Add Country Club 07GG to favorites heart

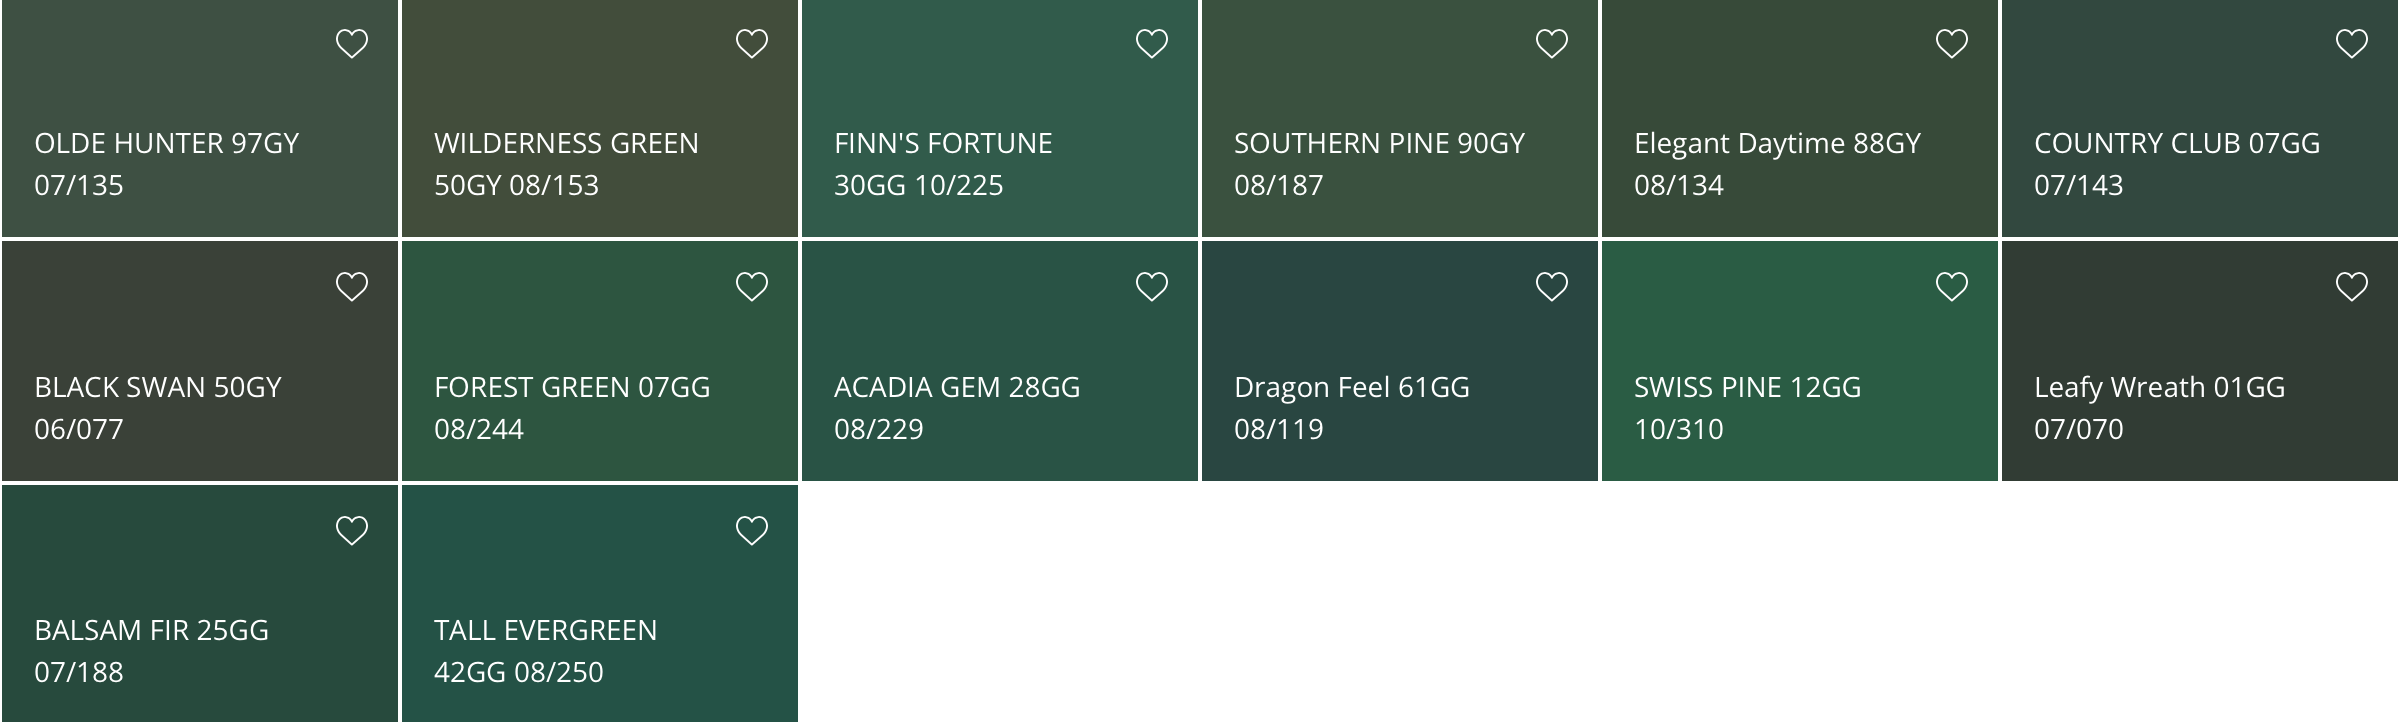(x=2352, y=44)
